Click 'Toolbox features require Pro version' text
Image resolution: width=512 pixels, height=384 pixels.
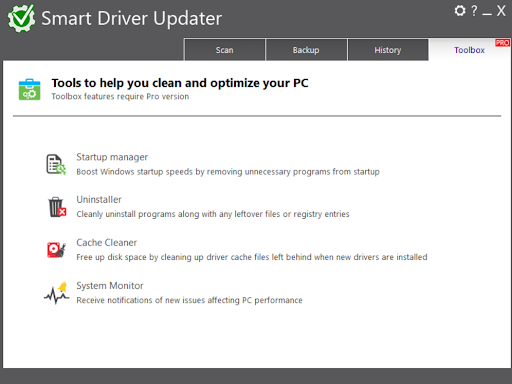(x=120, y=96)
